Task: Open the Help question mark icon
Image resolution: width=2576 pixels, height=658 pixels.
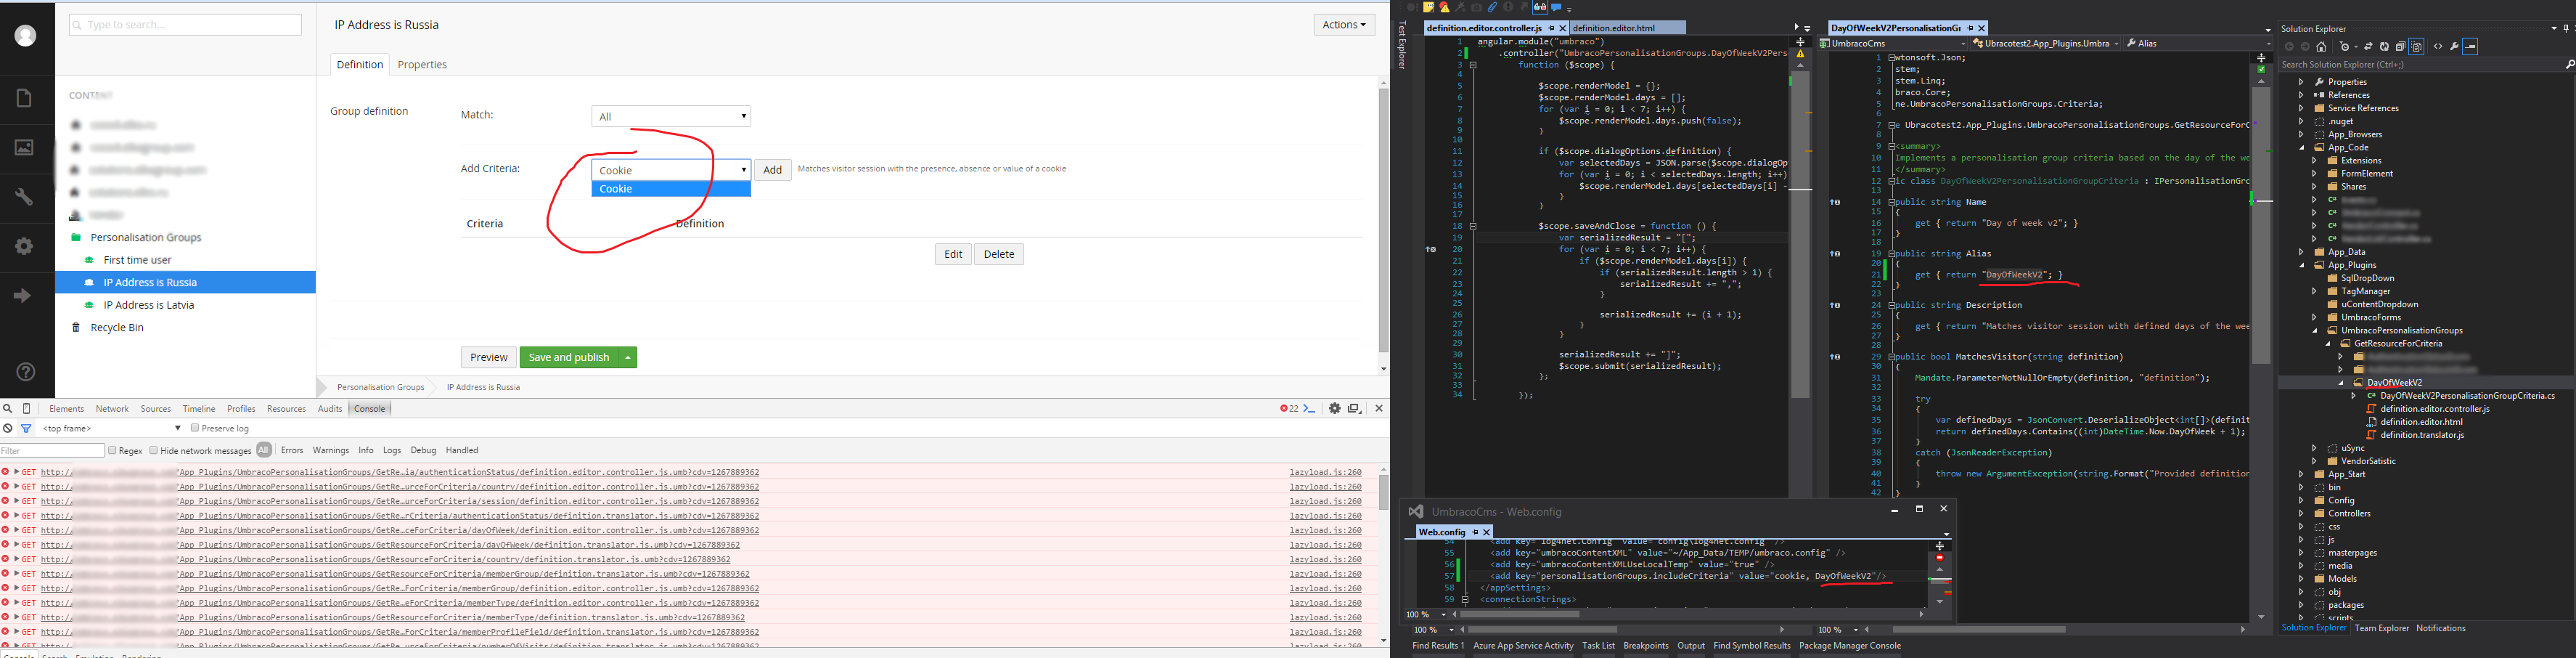Action: 26,372
